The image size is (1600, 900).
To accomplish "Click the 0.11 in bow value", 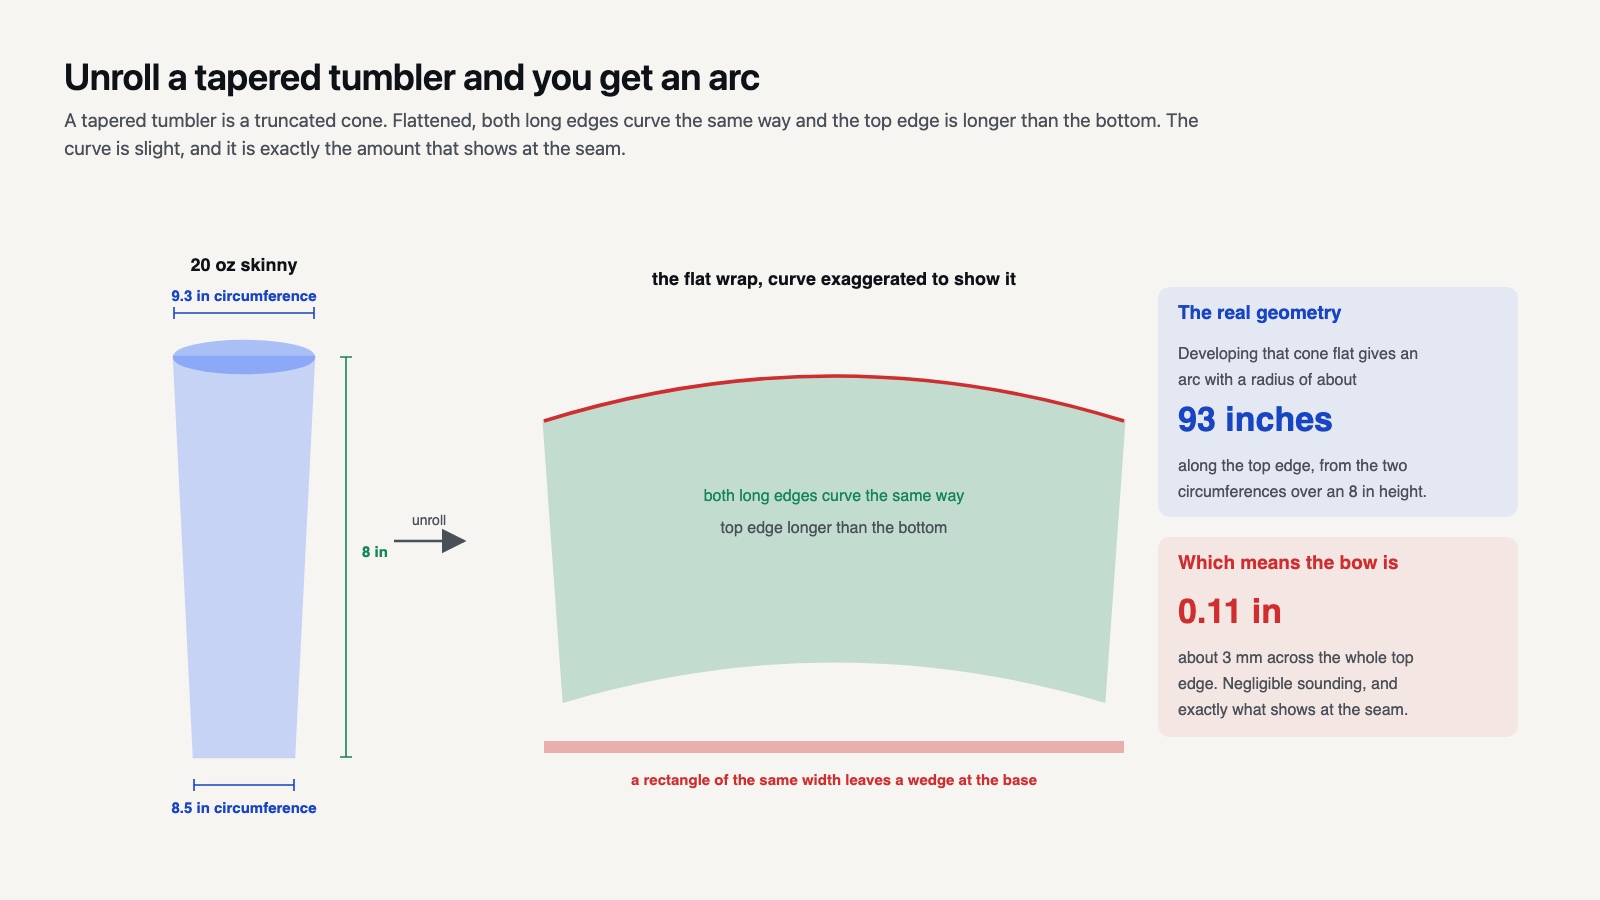I will tap(1229, 611).
